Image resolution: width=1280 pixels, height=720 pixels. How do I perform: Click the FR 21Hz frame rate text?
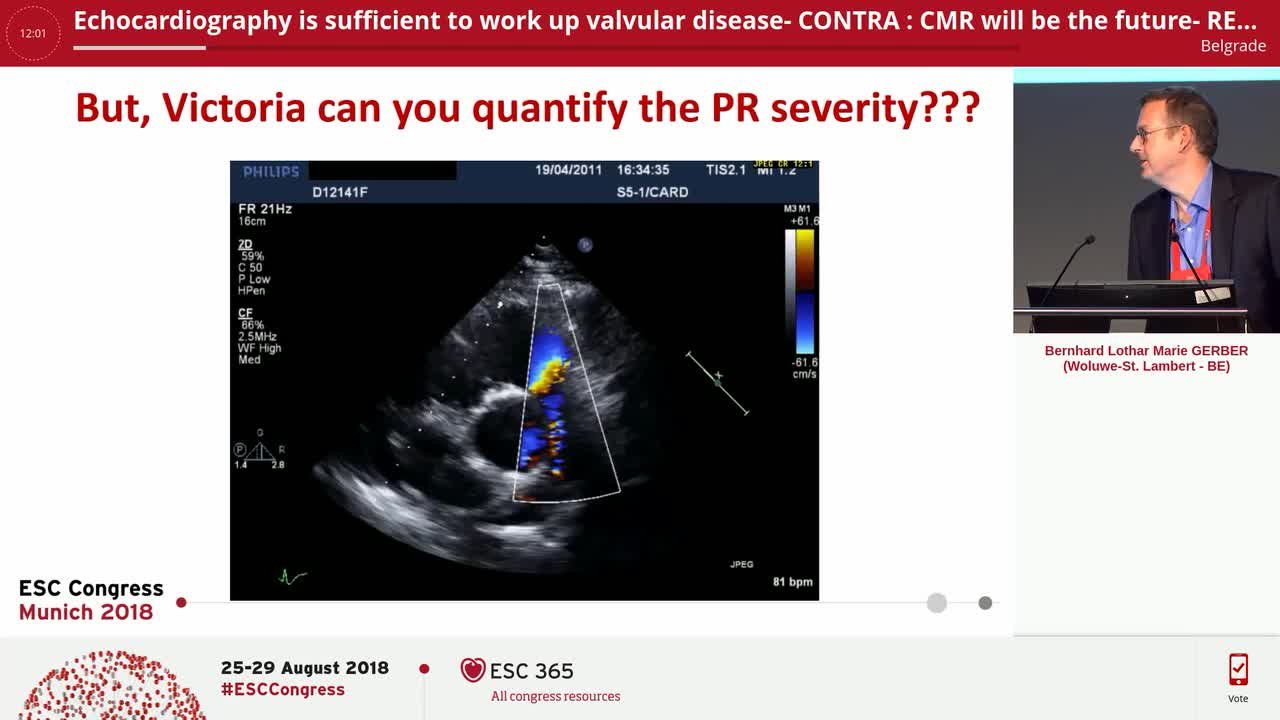(265, 209)
